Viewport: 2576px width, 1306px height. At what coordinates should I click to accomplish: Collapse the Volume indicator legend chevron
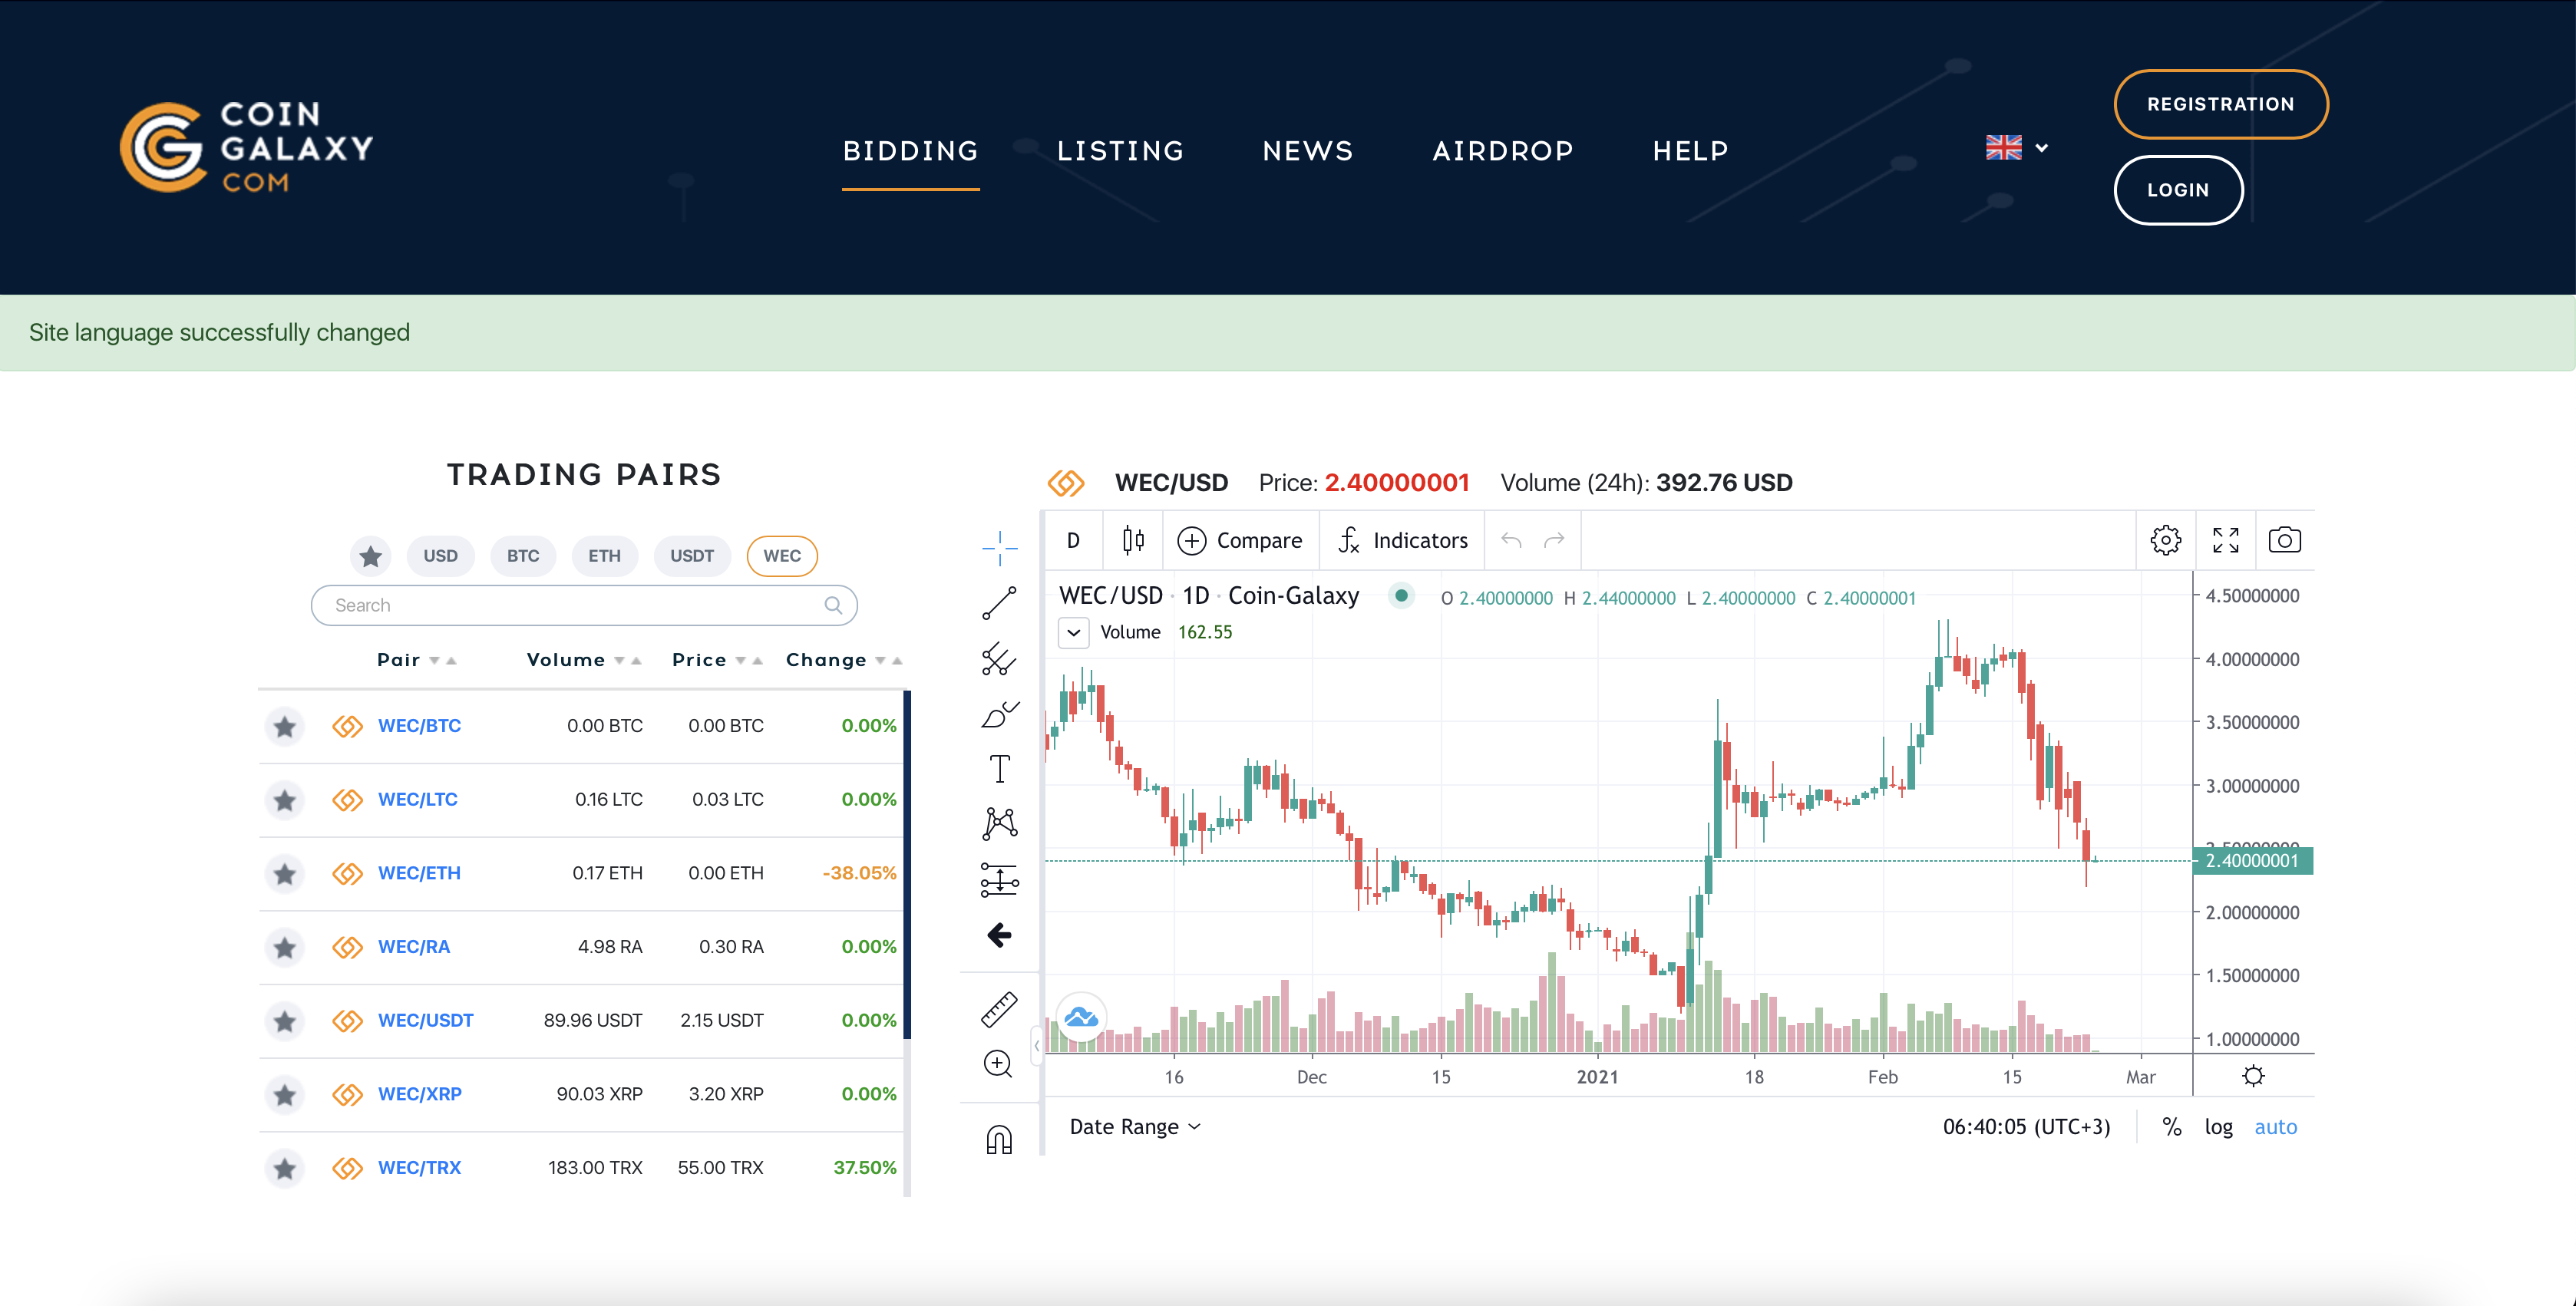[1074, 632]
